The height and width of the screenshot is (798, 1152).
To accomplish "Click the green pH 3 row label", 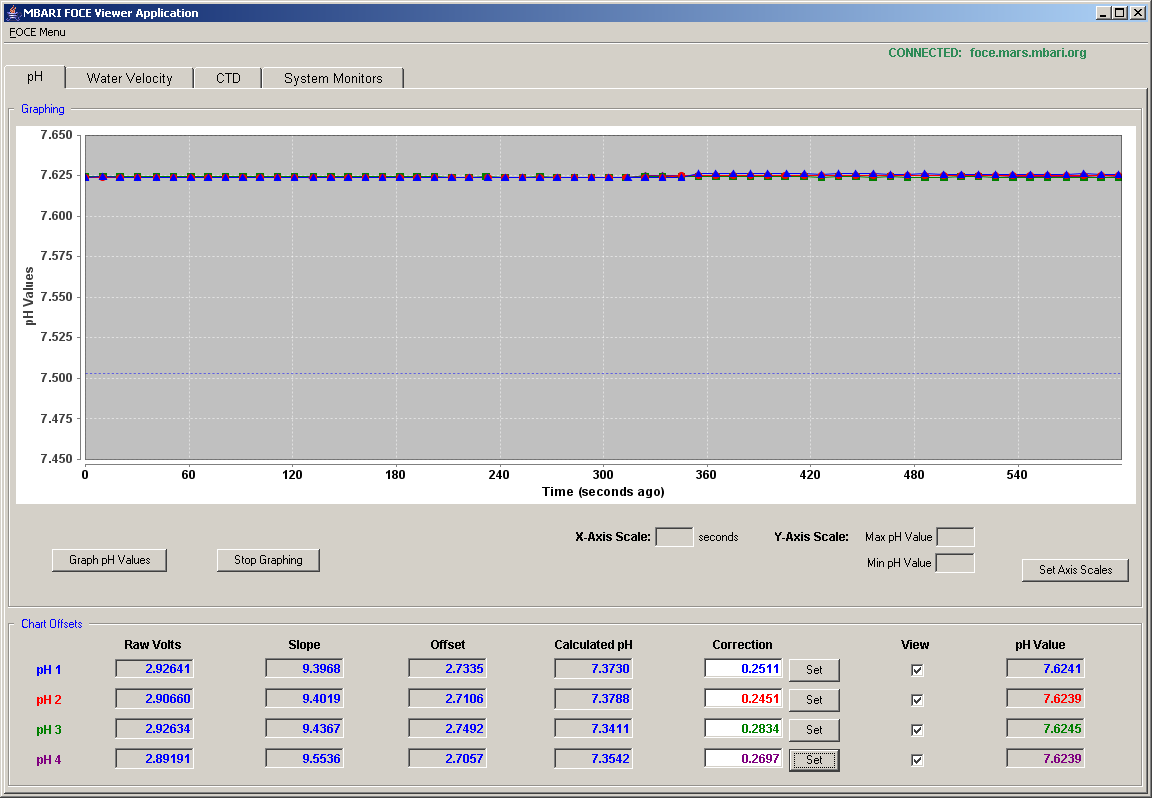I will pos(48,730).
